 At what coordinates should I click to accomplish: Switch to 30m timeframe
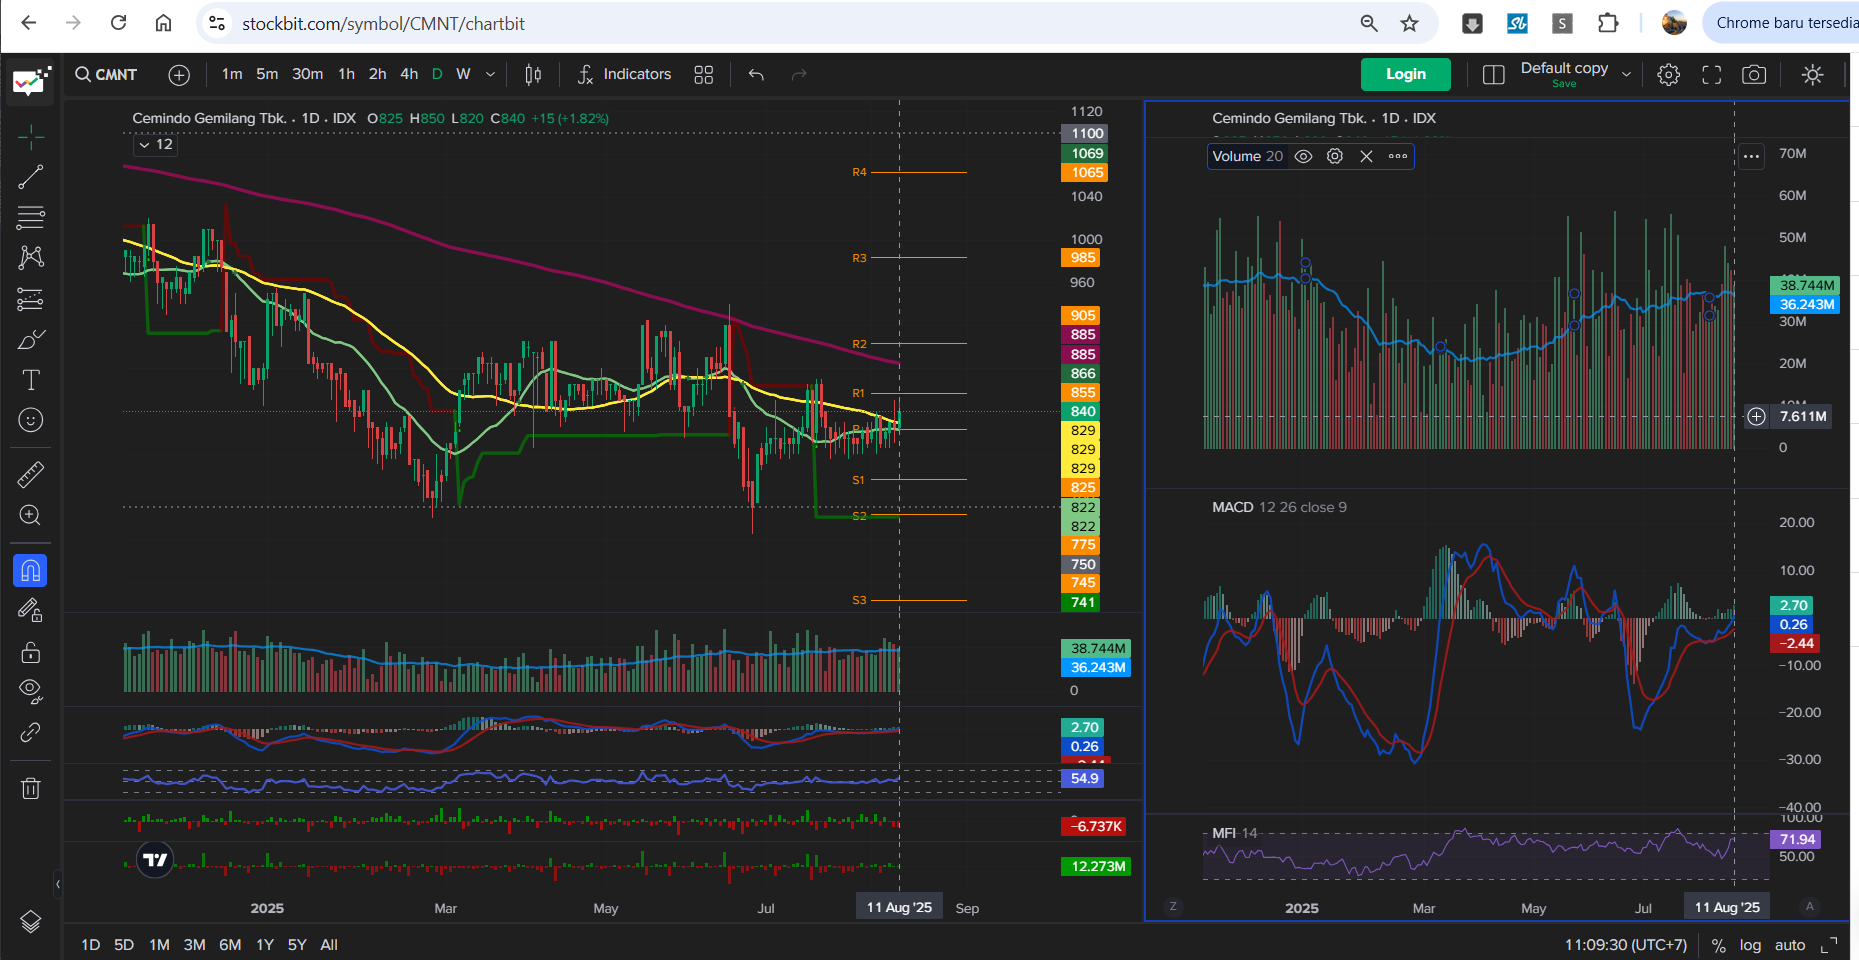coord(307,74)
